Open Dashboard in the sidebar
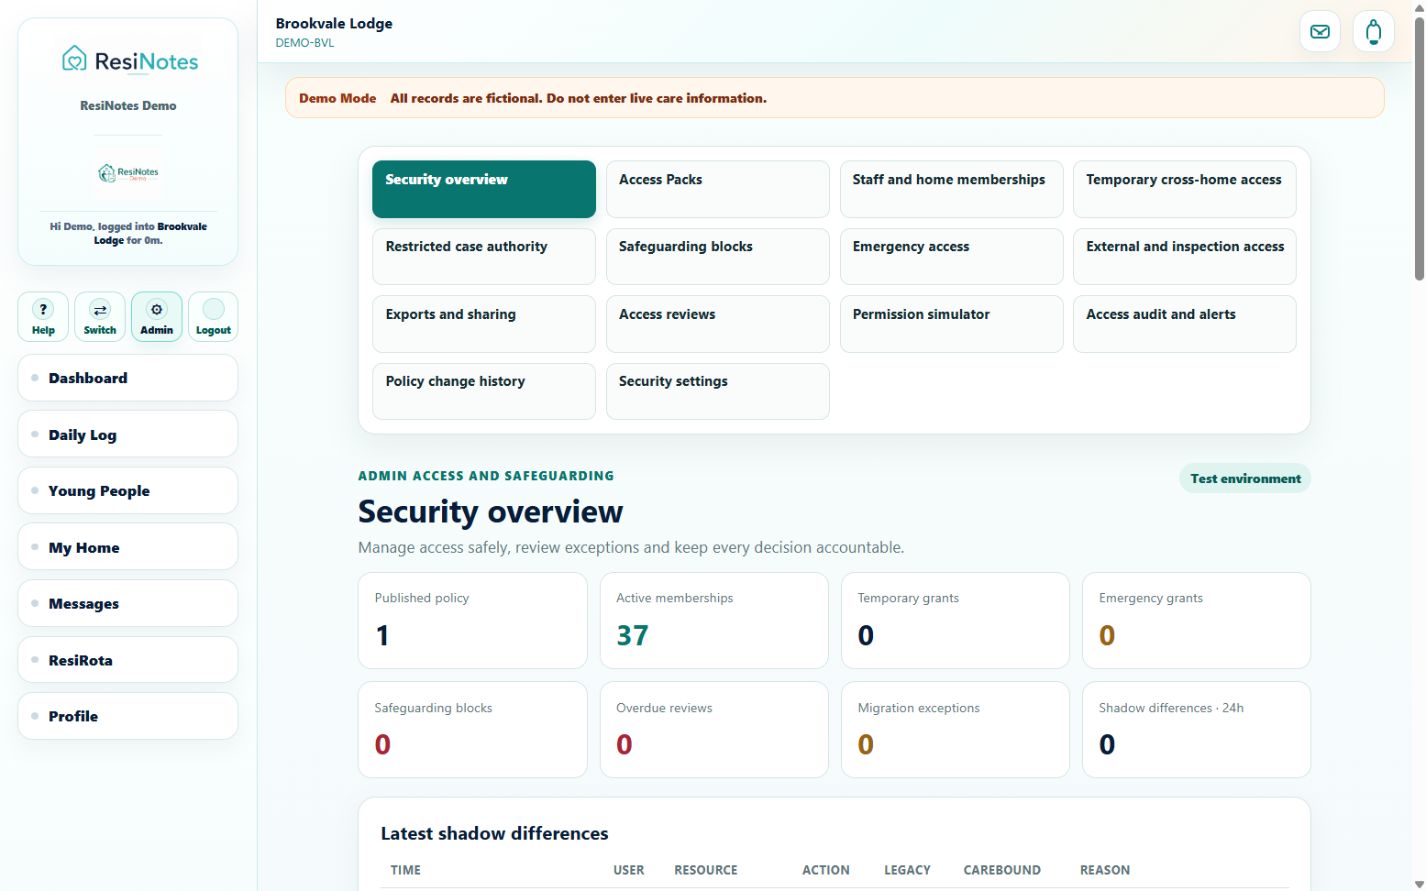This screenshot has height=891, width=1426. 128,378
